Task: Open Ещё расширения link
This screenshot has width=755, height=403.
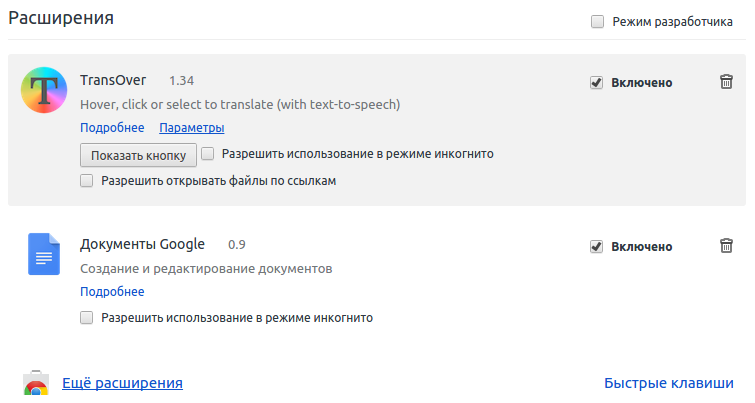Action: [x=122, y=383]
